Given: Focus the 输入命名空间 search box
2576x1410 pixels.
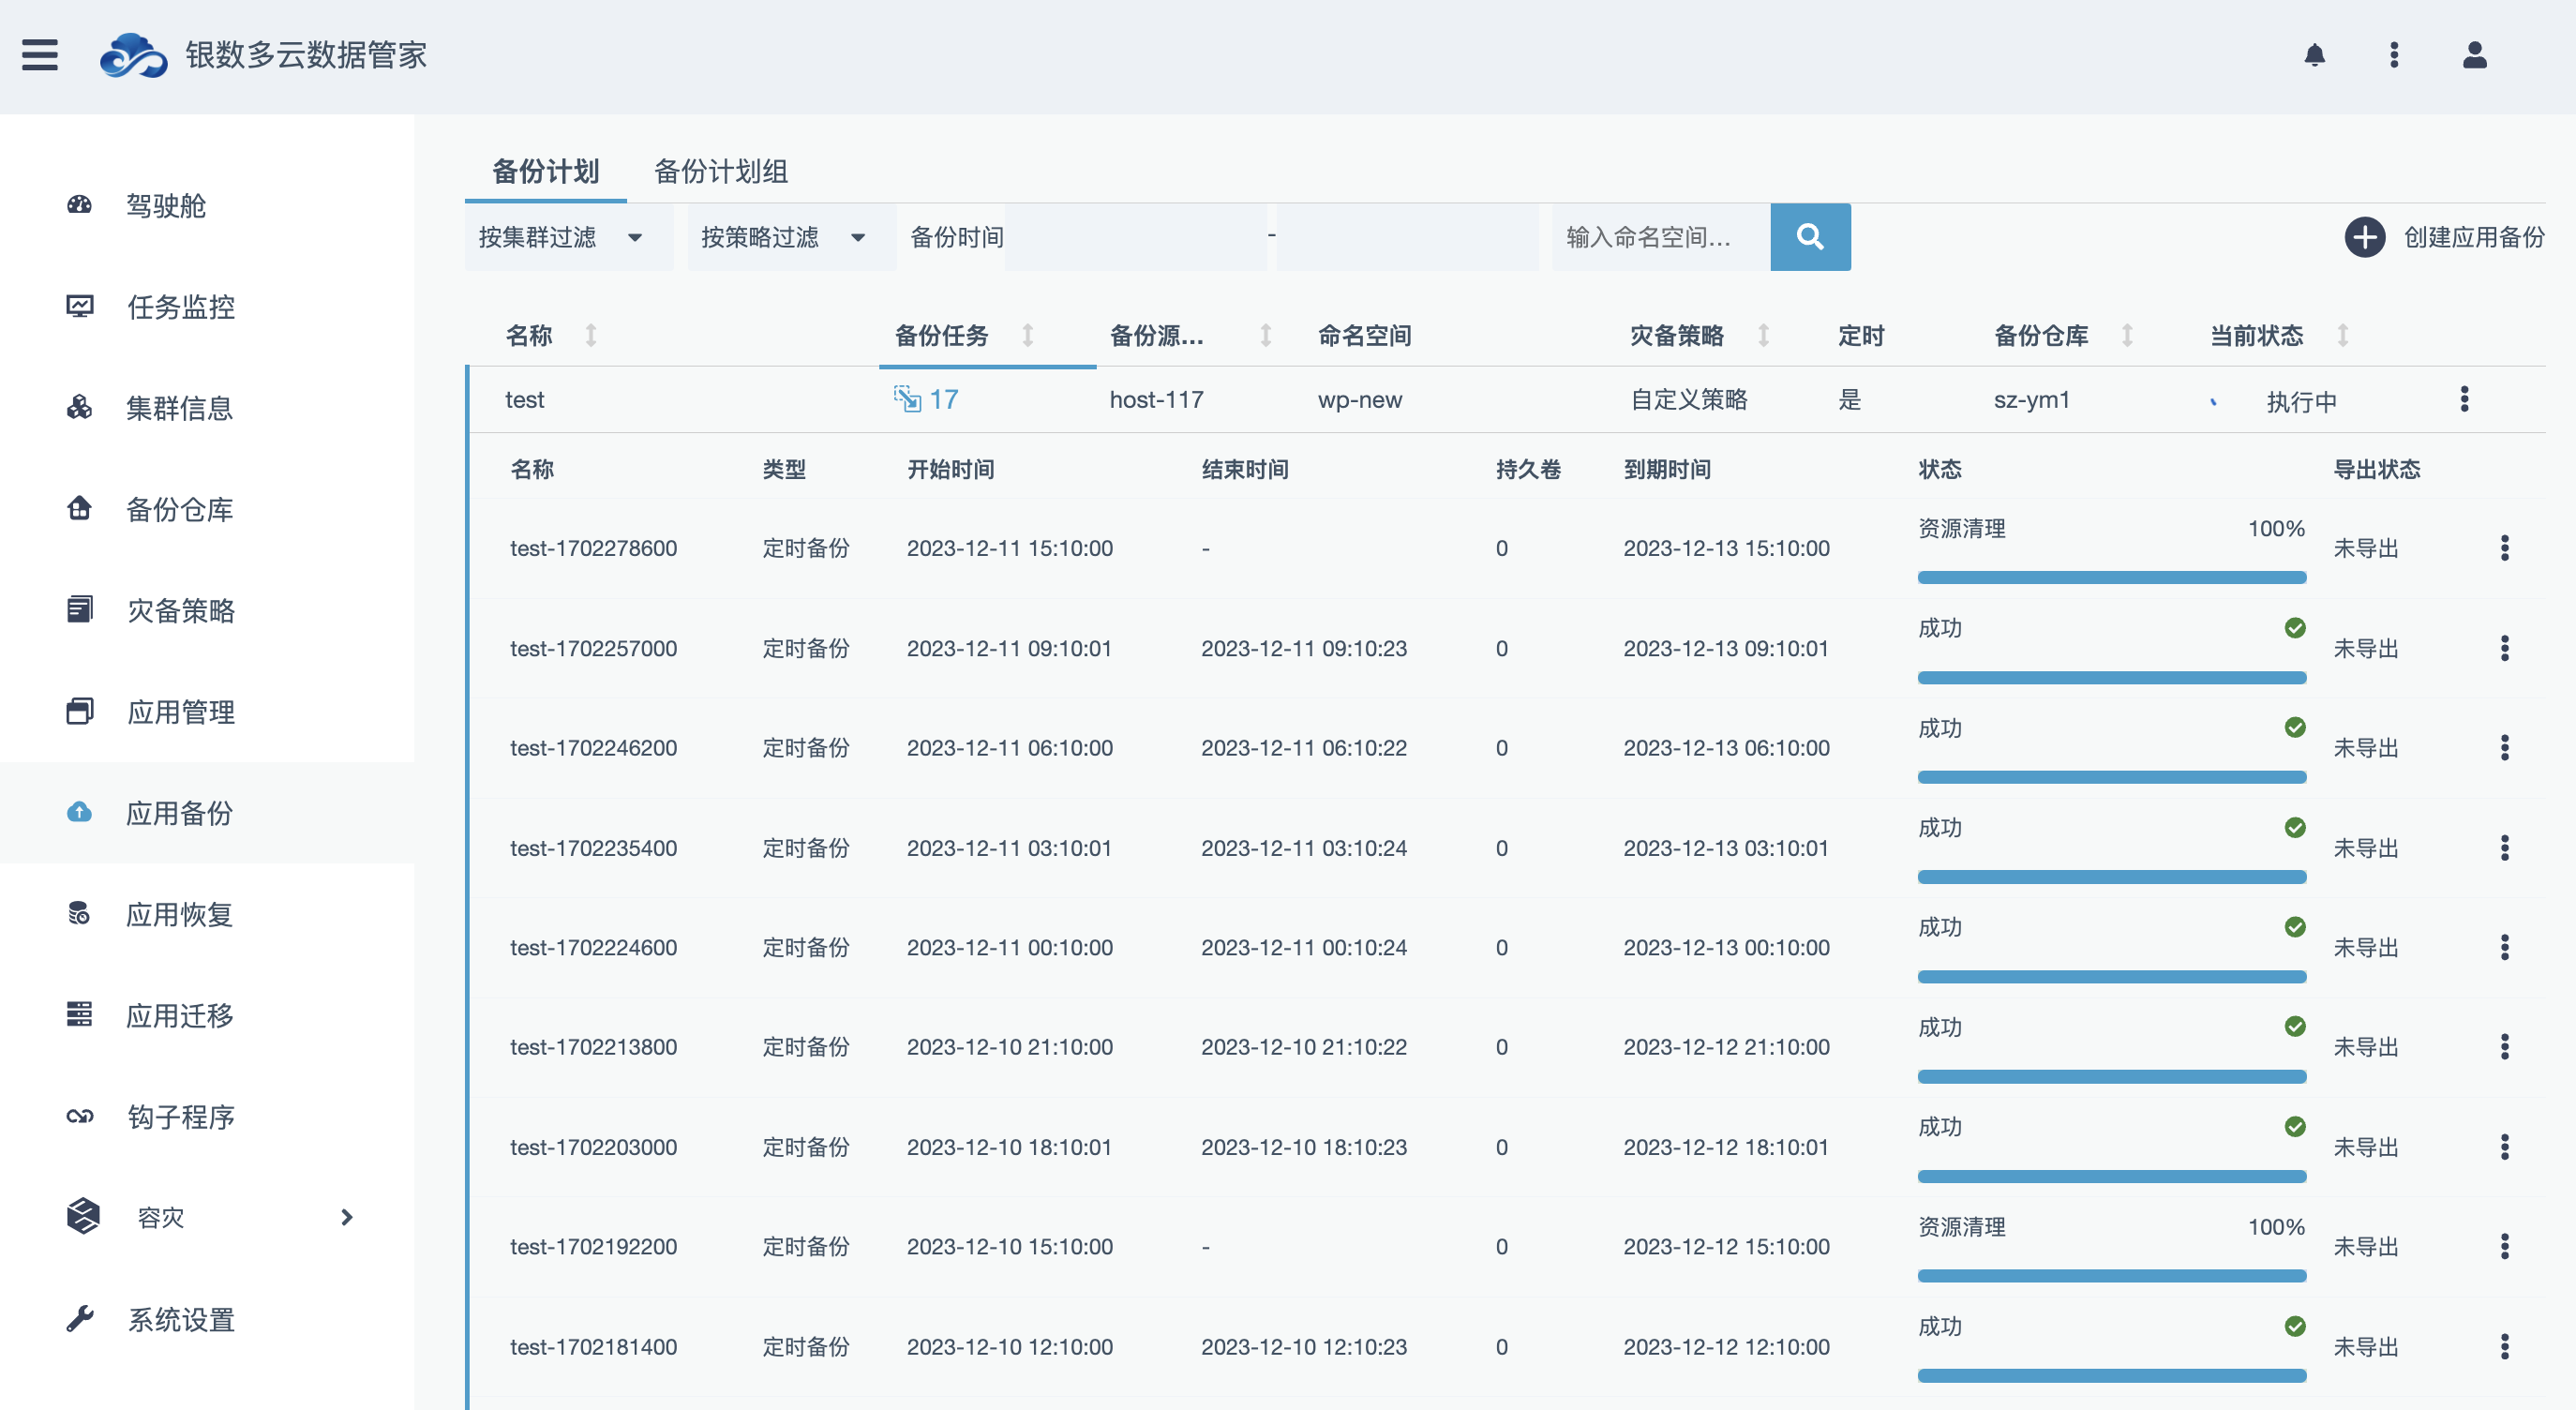Looking at the screenshot, I should [x=1661, y=237].
